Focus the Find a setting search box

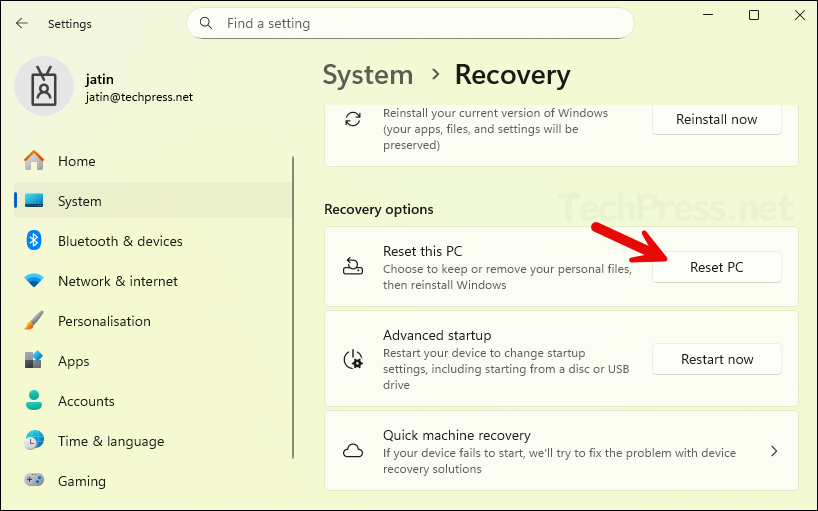tap(420, 23)
